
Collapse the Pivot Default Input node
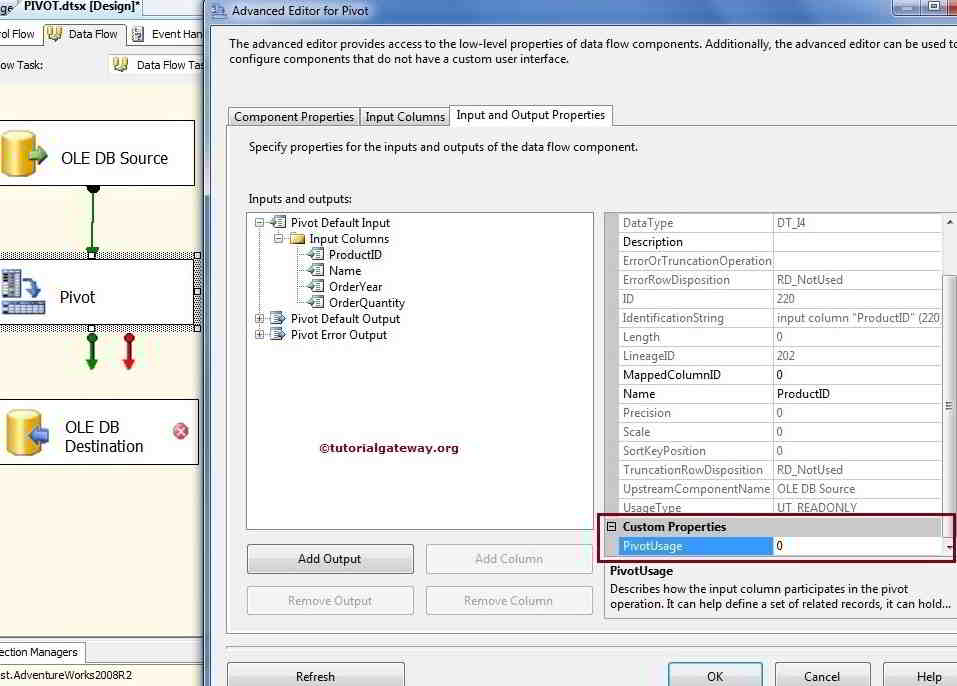[x=258, y=222]
